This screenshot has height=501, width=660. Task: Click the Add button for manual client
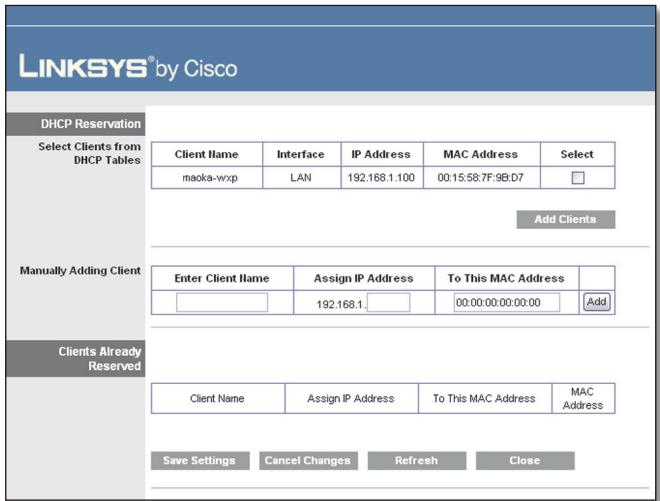[x=596, y=302]
